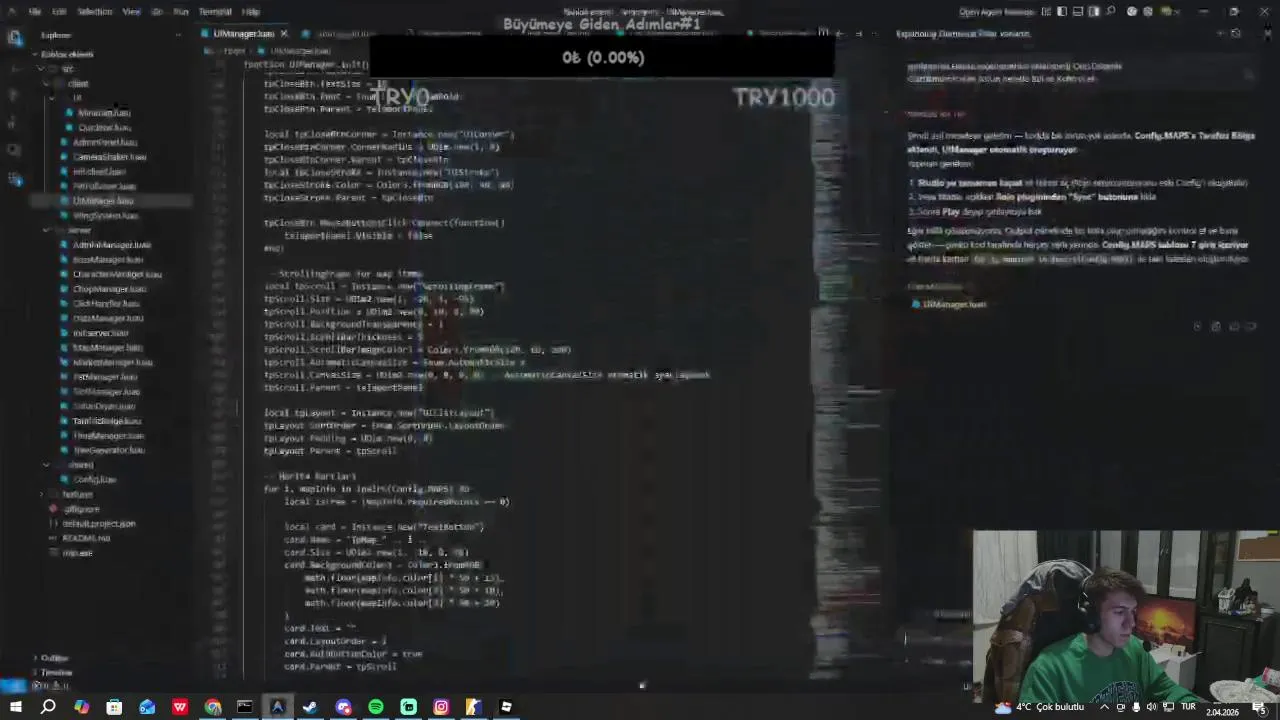Open the Run menu
The image size is (1280, 720).
click(x=181, y=12)
